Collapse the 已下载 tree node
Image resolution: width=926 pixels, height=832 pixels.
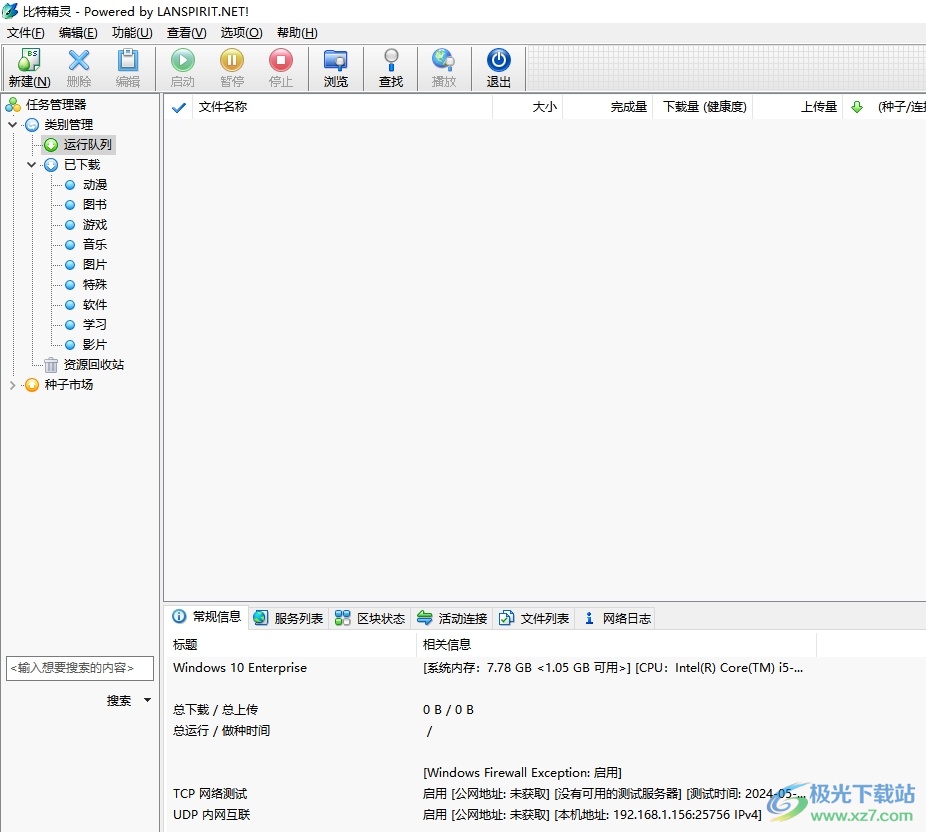(x=32, y=165)
